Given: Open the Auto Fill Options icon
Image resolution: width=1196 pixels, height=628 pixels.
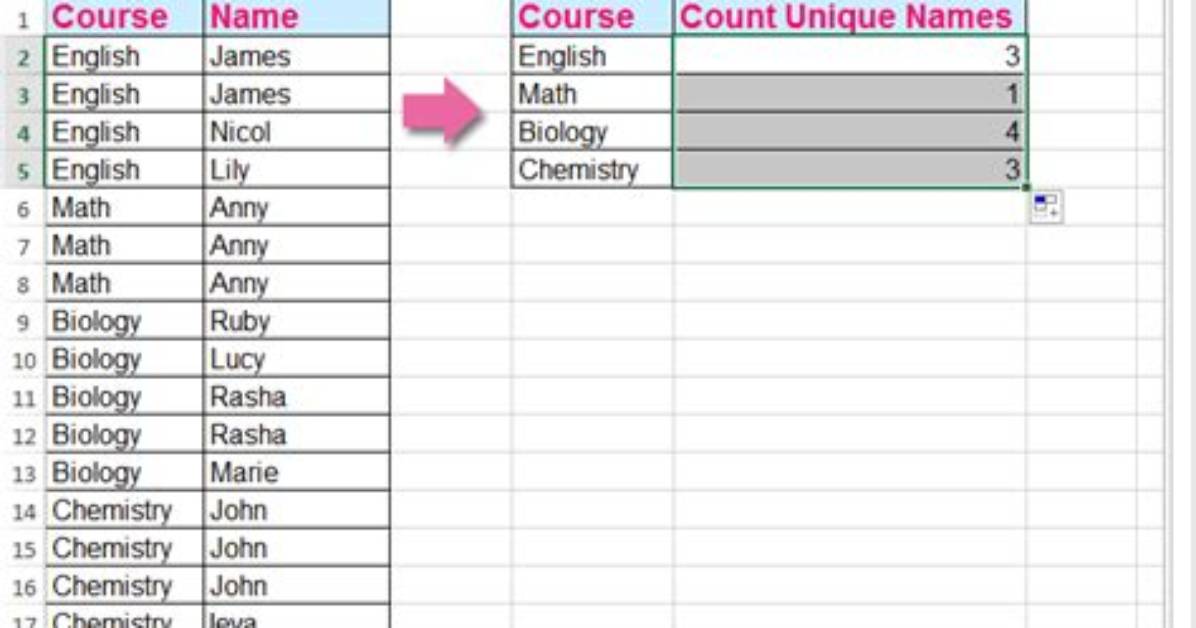Looking at the screenshot, I should point(1046,207).
